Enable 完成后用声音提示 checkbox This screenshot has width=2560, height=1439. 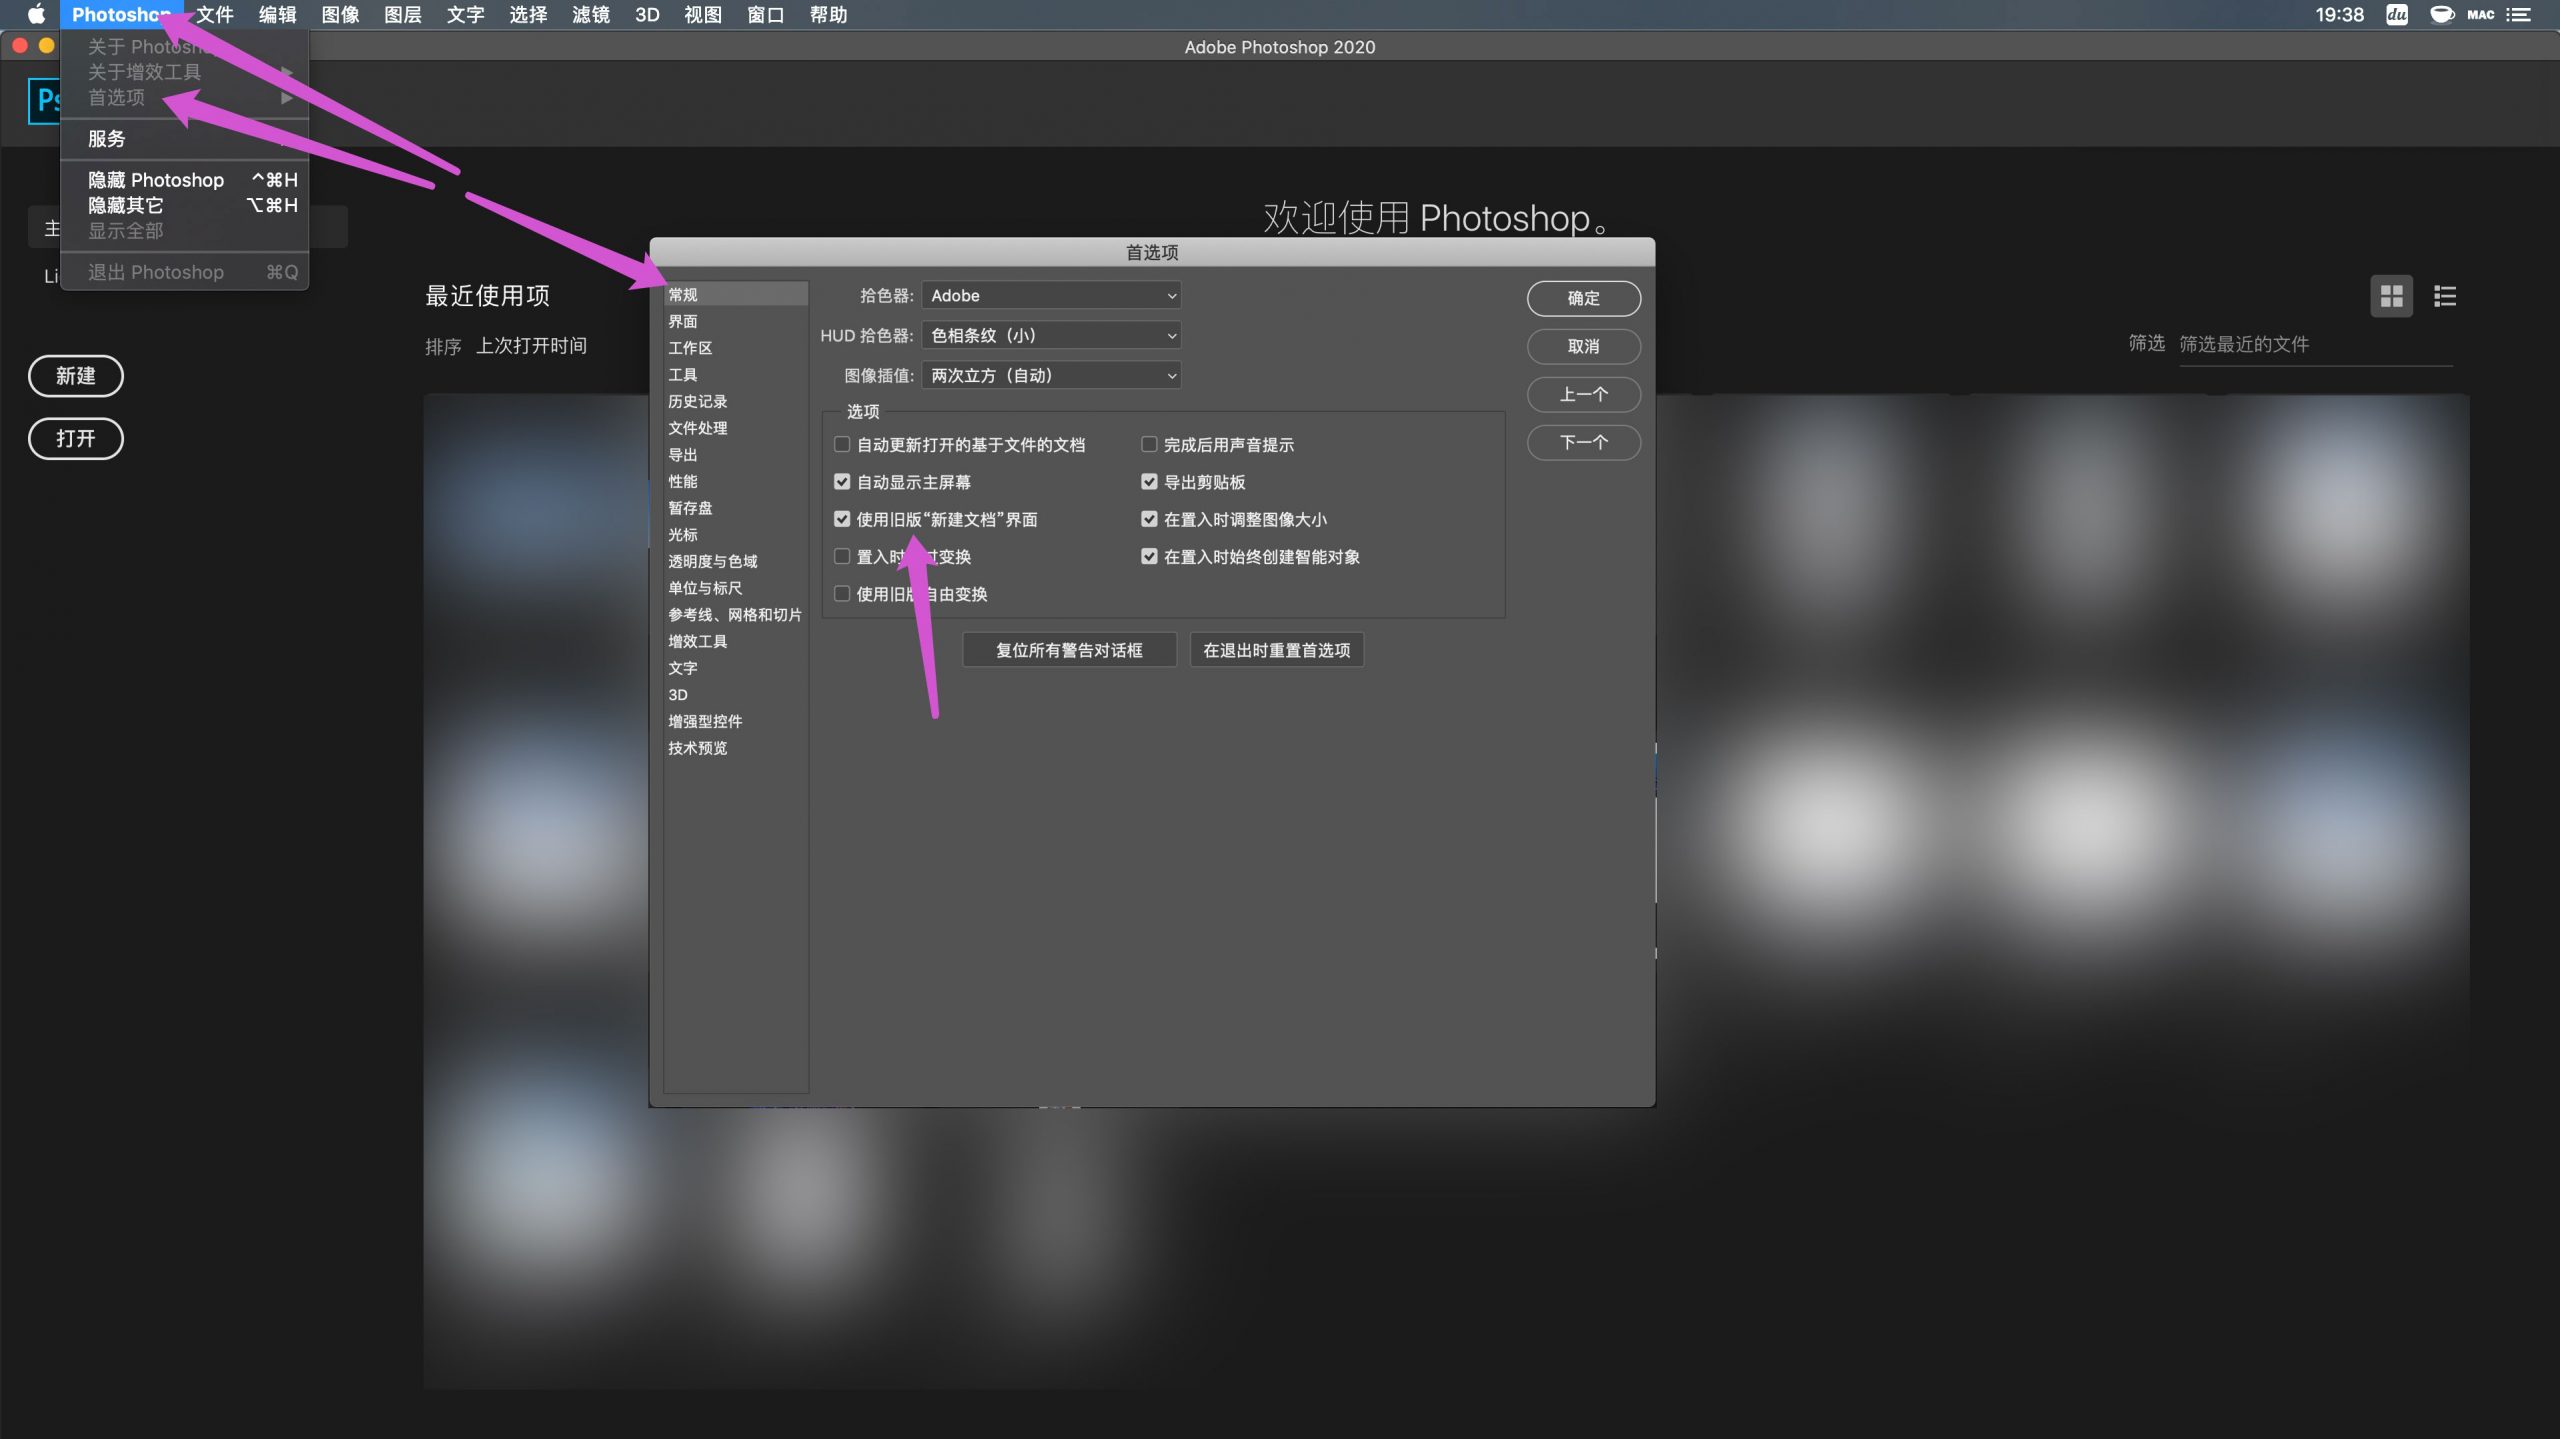click(x=1149, y=444)
